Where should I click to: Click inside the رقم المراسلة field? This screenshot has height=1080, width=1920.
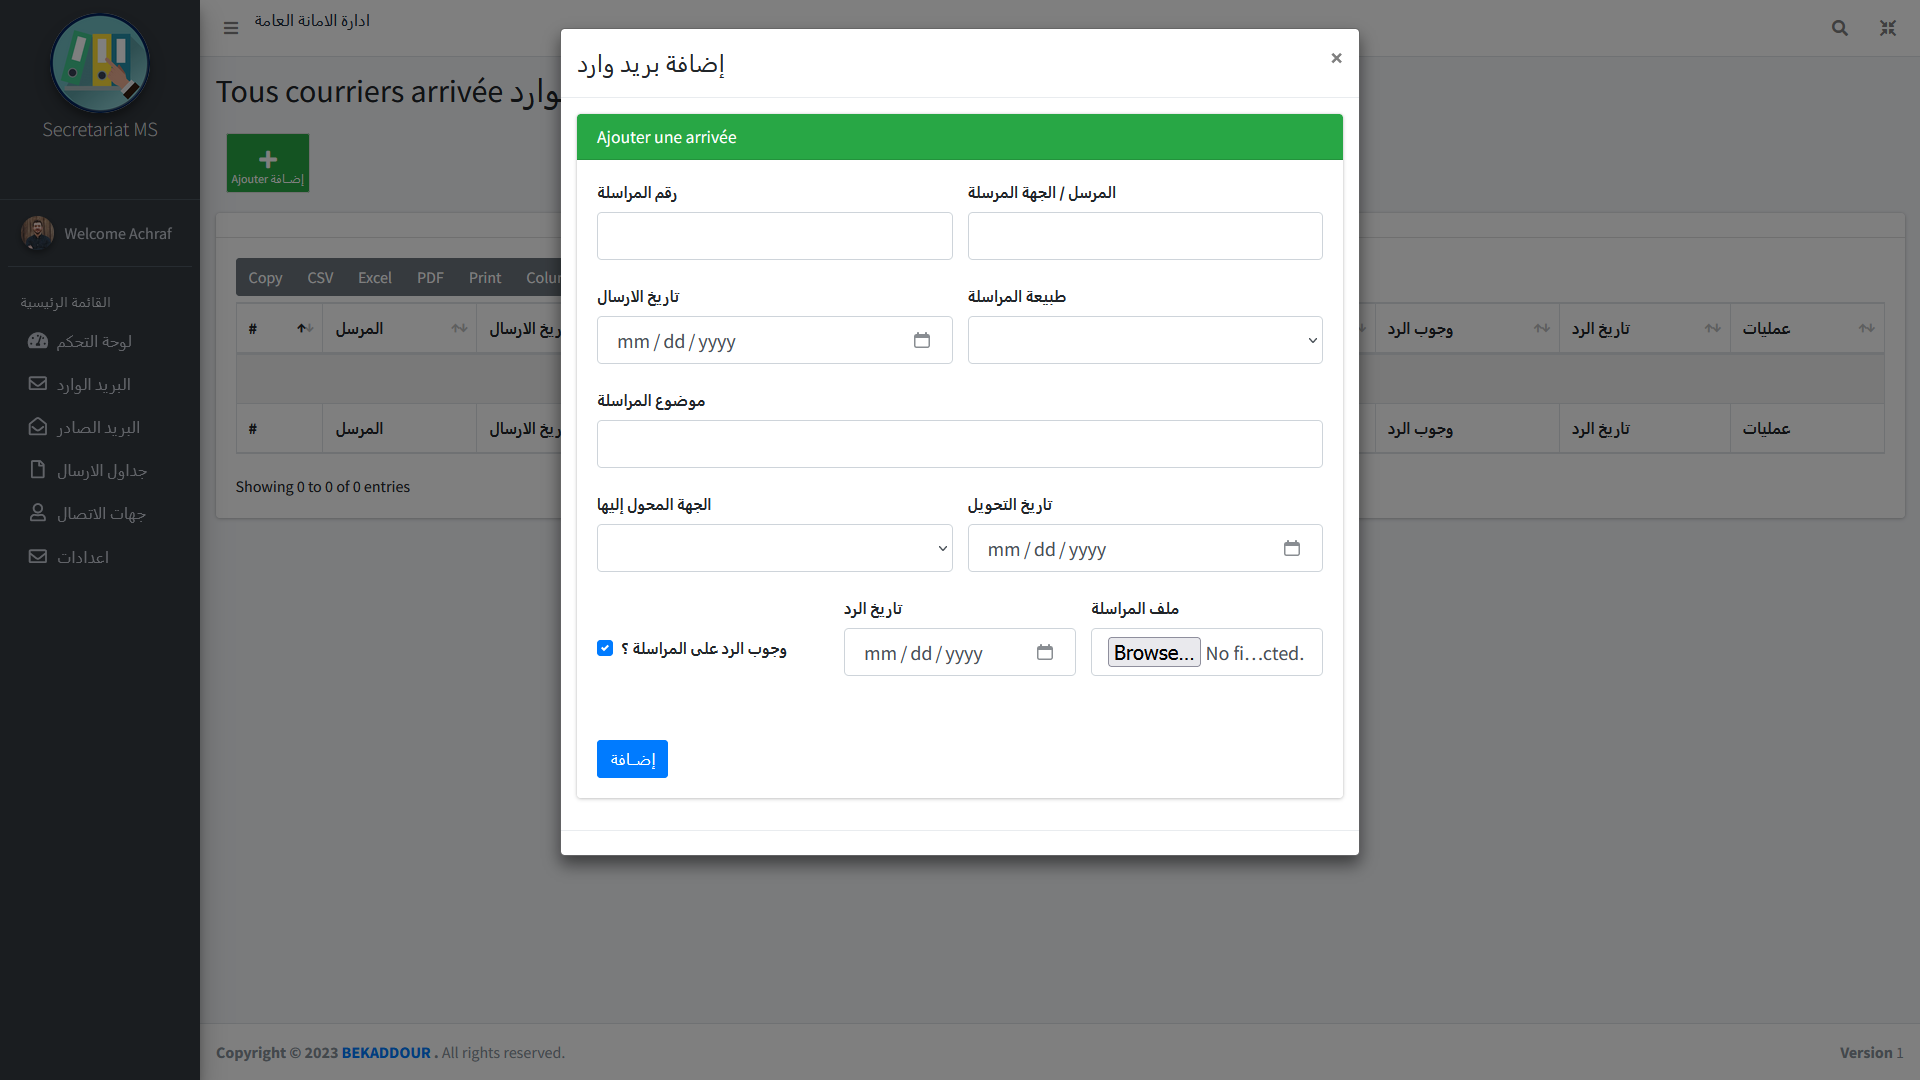tap(774, 236)
